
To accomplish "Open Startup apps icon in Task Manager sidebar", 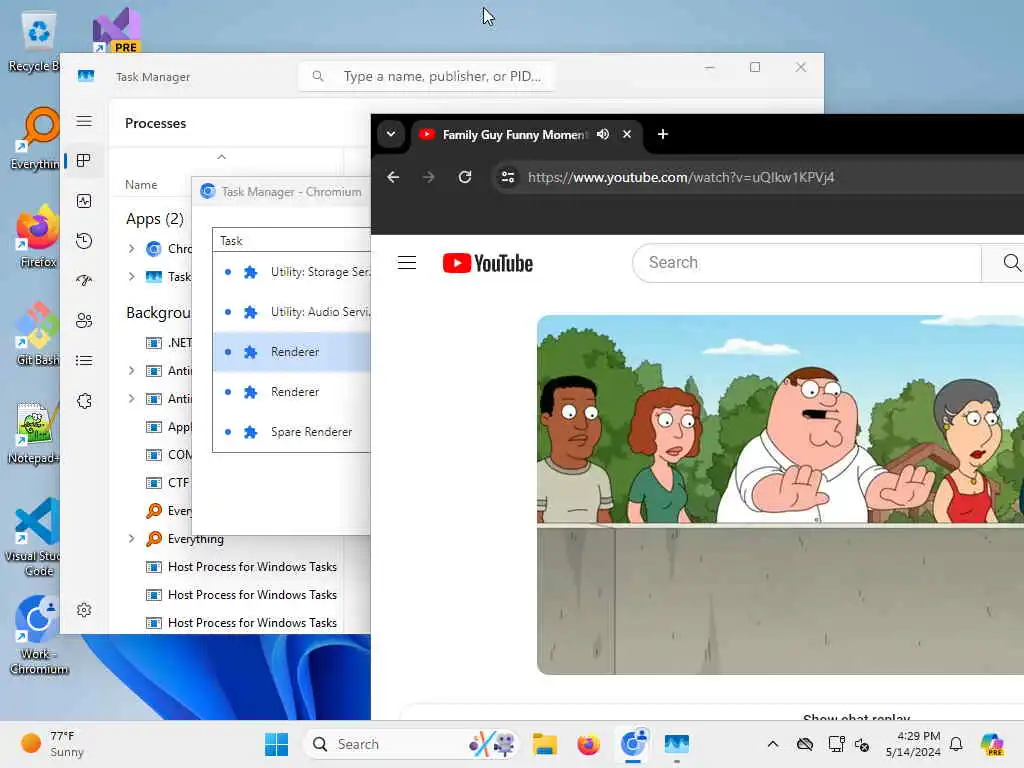I will [84, 281].
